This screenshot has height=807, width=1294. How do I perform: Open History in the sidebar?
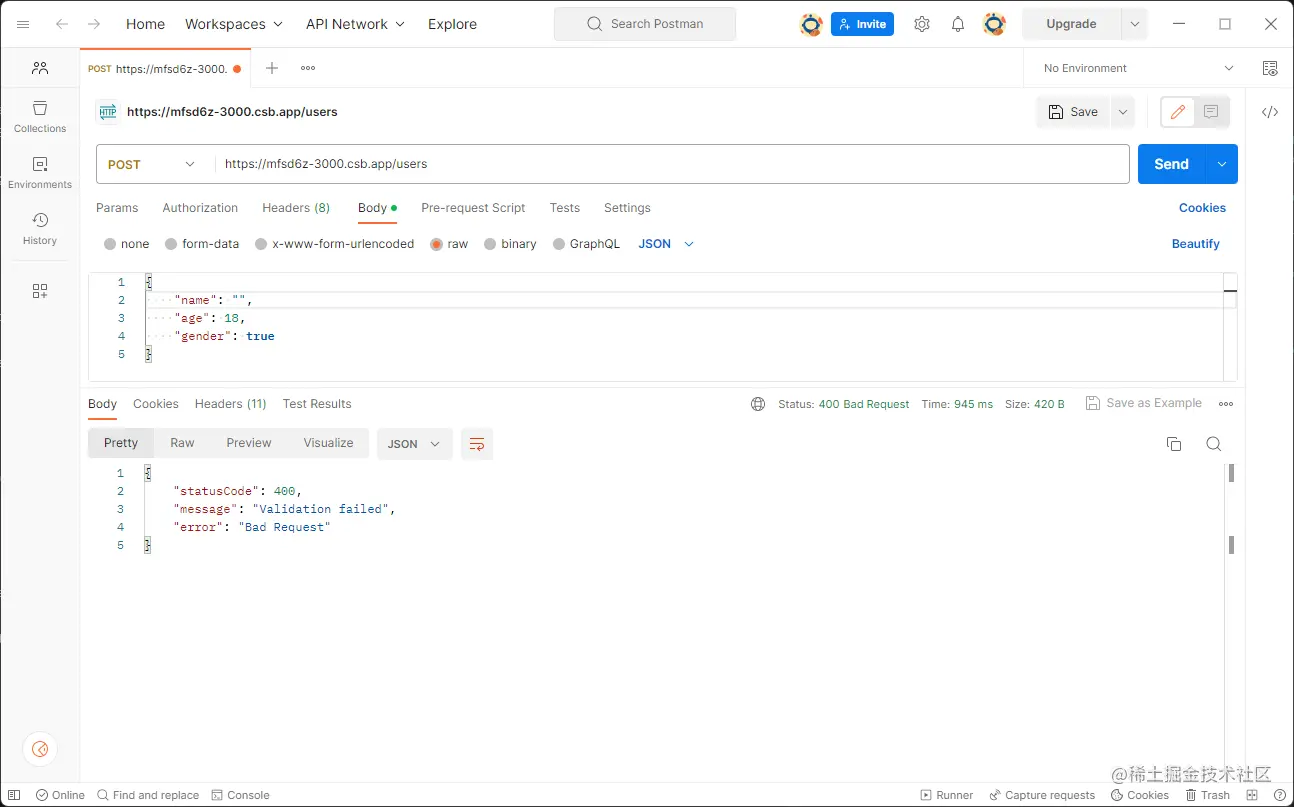coord(40,228)
